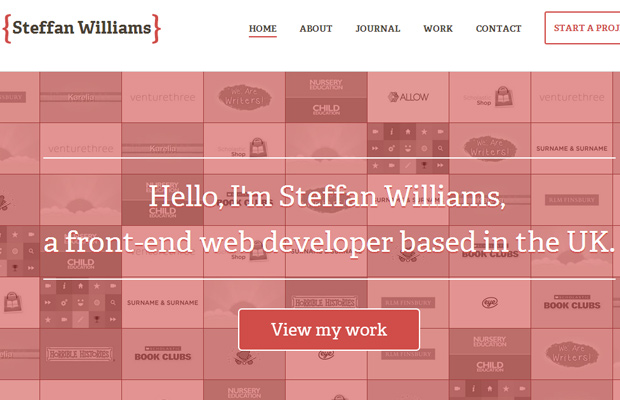620x400 pixels.
Task: Click the View my work button
Action: coord(329,330)
